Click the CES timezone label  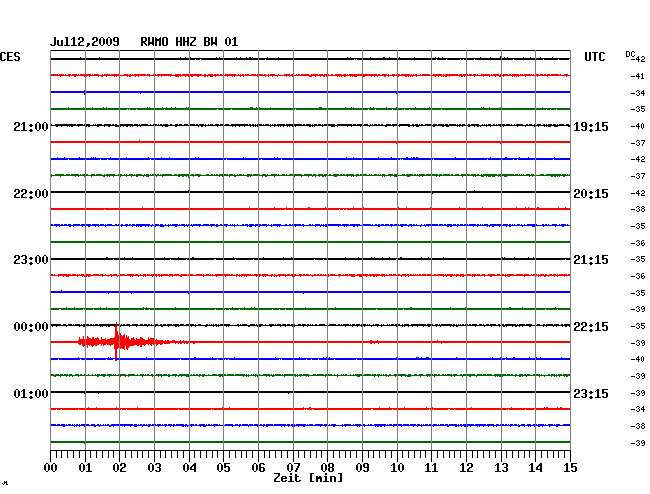[10, 57]
